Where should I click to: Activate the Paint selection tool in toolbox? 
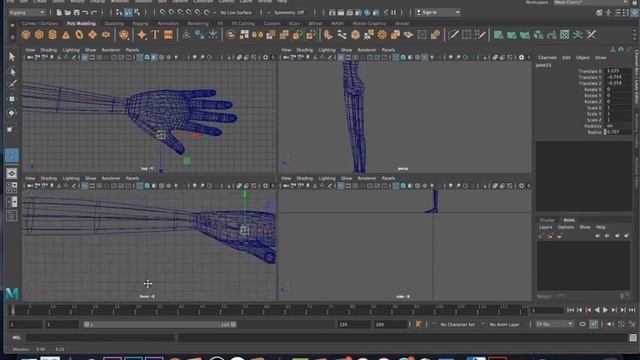[x=12, y=84]
